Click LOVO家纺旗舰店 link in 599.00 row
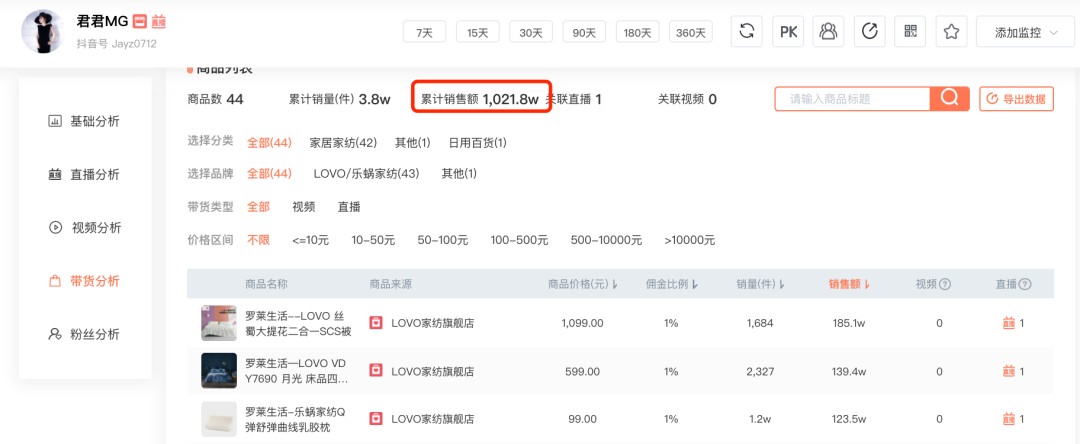The image size is (1080, 444). (433, 372)
